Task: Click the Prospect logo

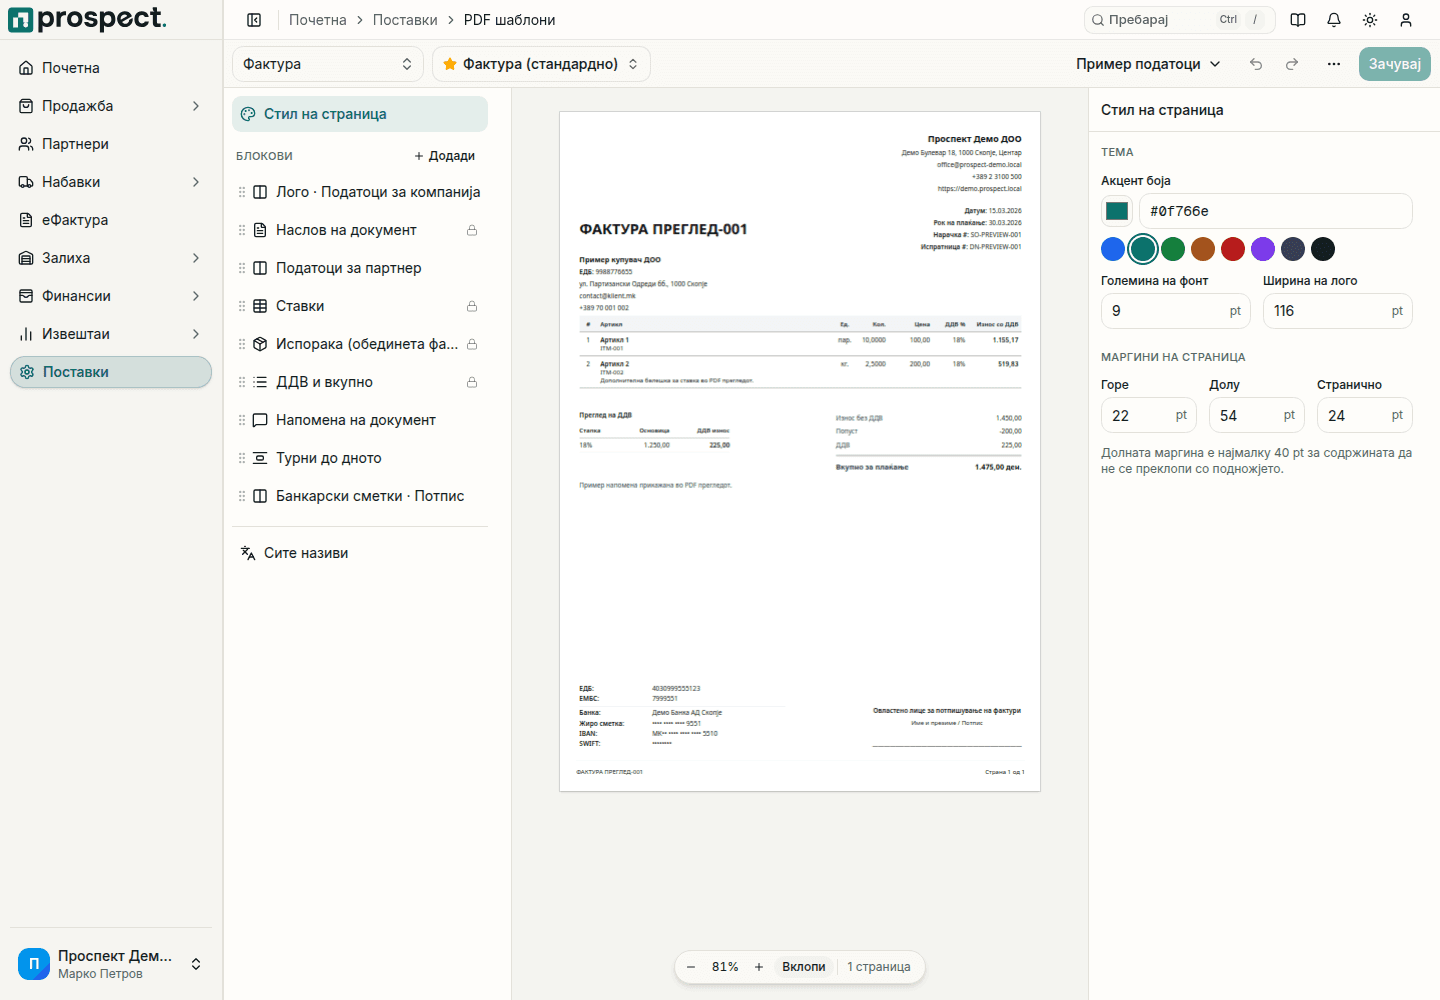Action: pyautogui.click(x=88, y=19)
